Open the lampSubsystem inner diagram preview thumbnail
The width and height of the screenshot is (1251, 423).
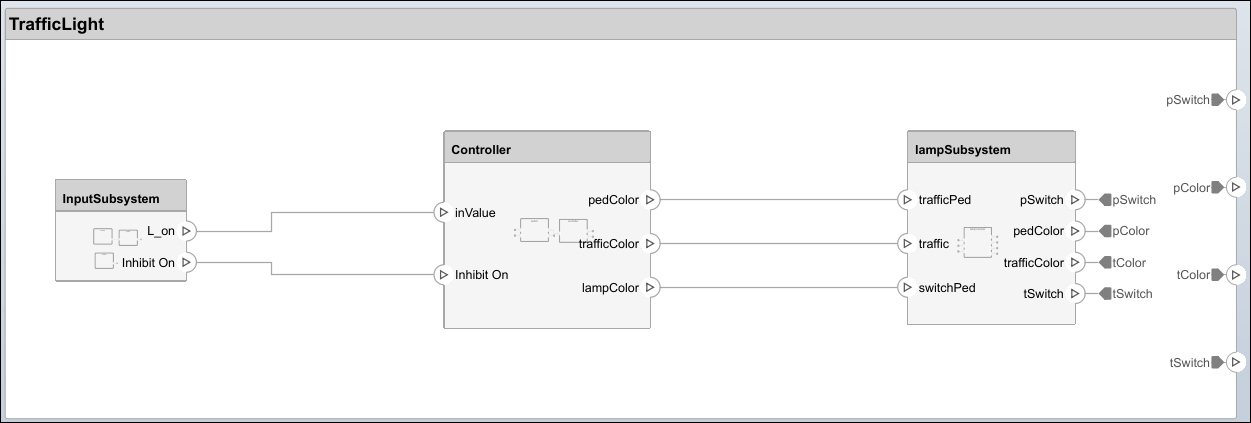(x=977, y=243)
